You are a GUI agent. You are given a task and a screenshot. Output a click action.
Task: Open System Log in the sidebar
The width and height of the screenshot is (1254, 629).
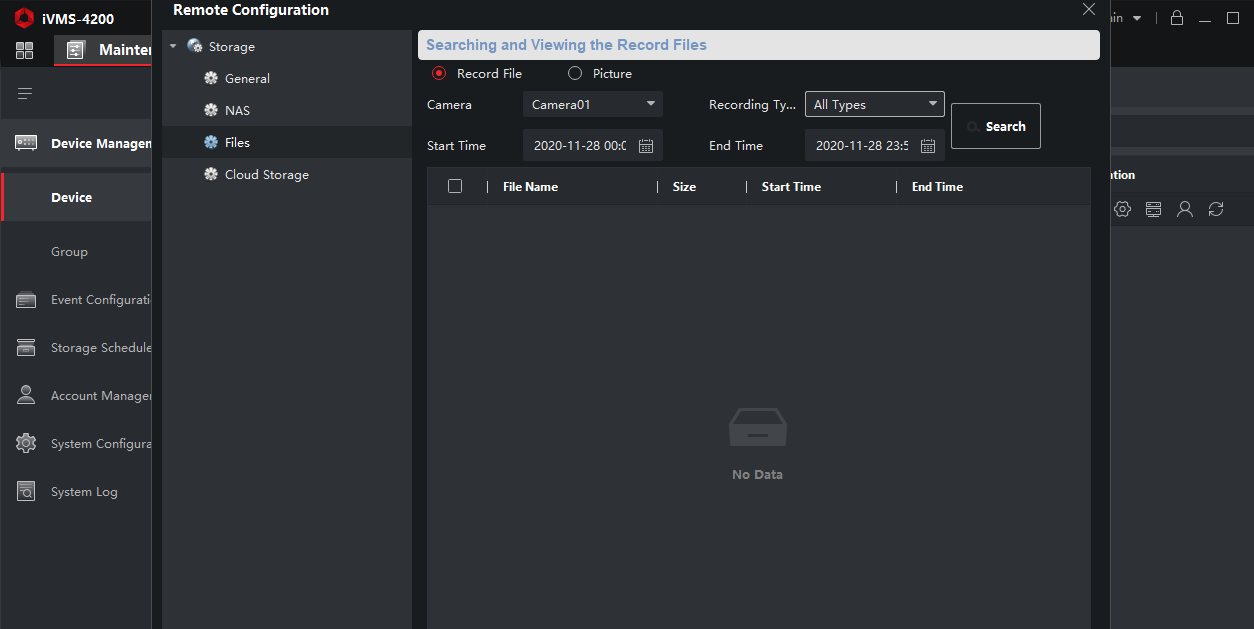click(84, 492)
